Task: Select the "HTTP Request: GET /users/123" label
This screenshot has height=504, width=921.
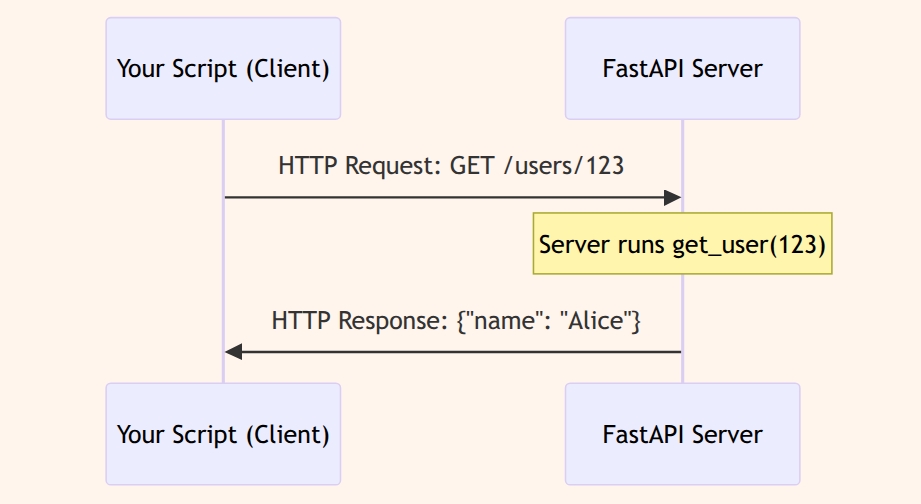Action: coord(451,166)
